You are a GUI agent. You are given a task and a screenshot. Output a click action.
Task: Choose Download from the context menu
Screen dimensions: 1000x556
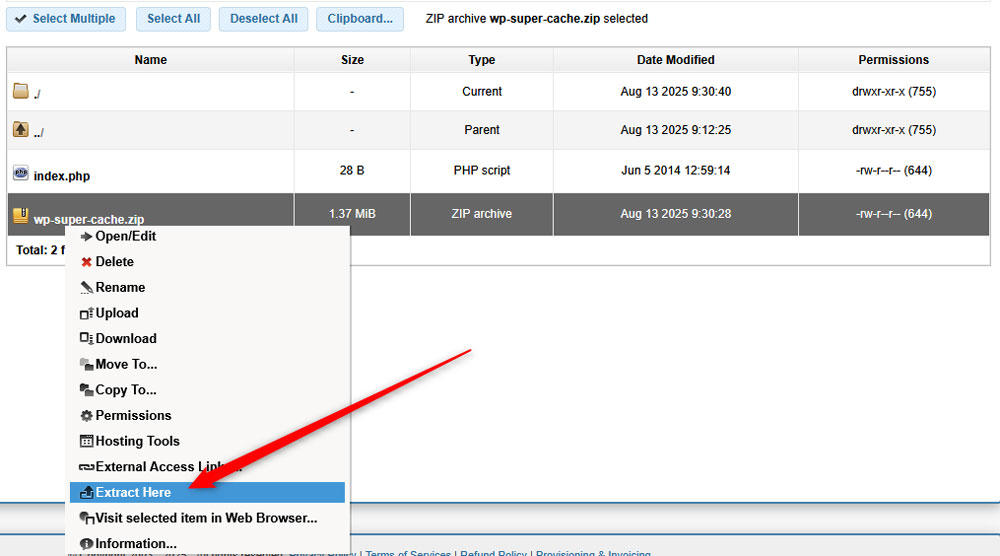126,338
